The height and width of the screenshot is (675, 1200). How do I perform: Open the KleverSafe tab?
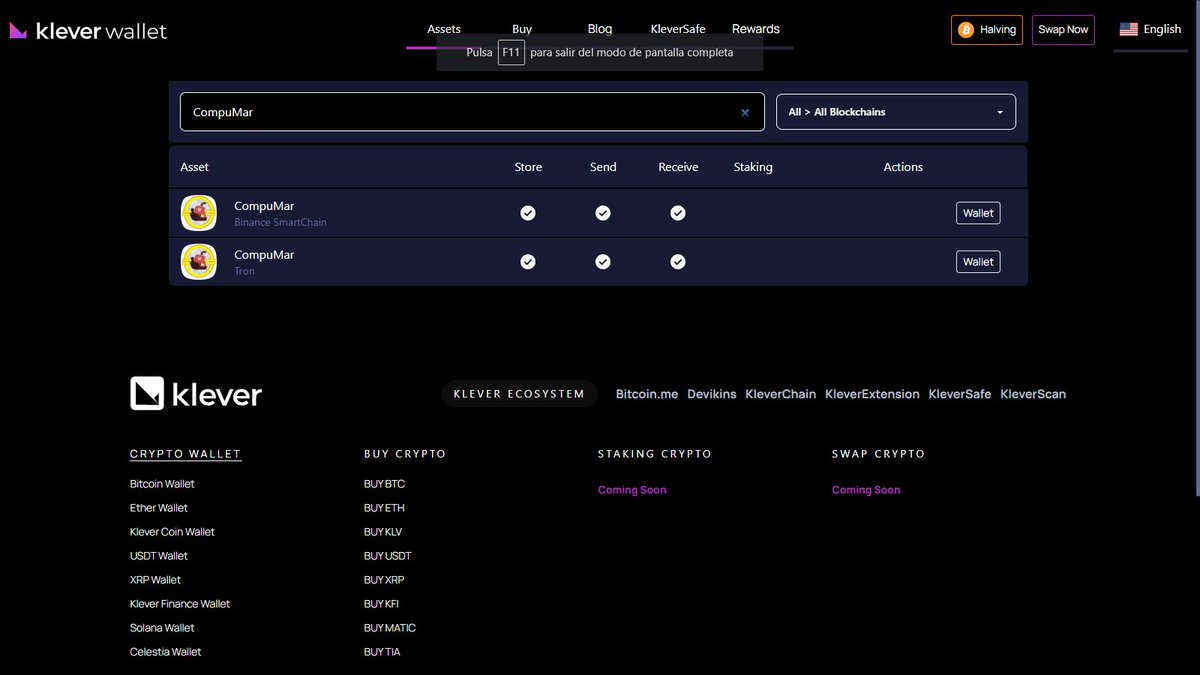coord(678,30)
